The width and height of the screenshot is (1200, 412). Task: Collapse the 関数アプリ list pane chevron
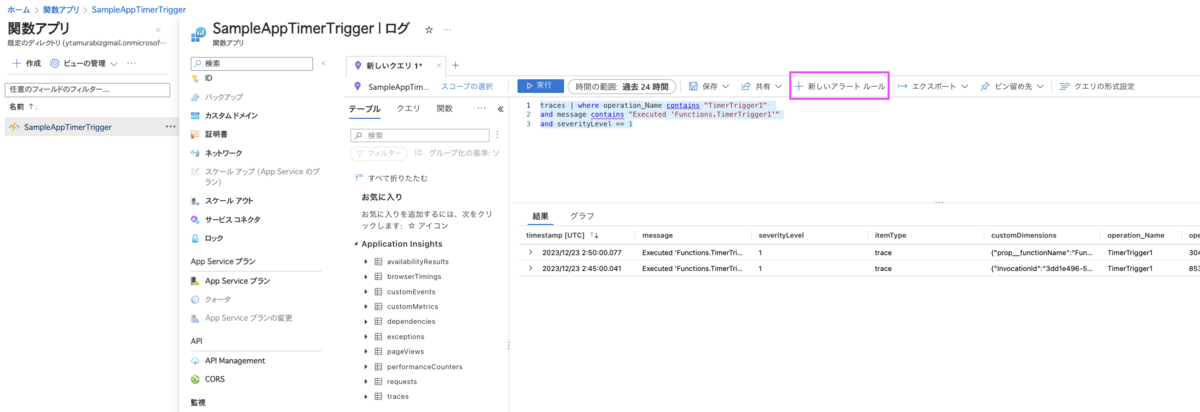pos(160,31)
